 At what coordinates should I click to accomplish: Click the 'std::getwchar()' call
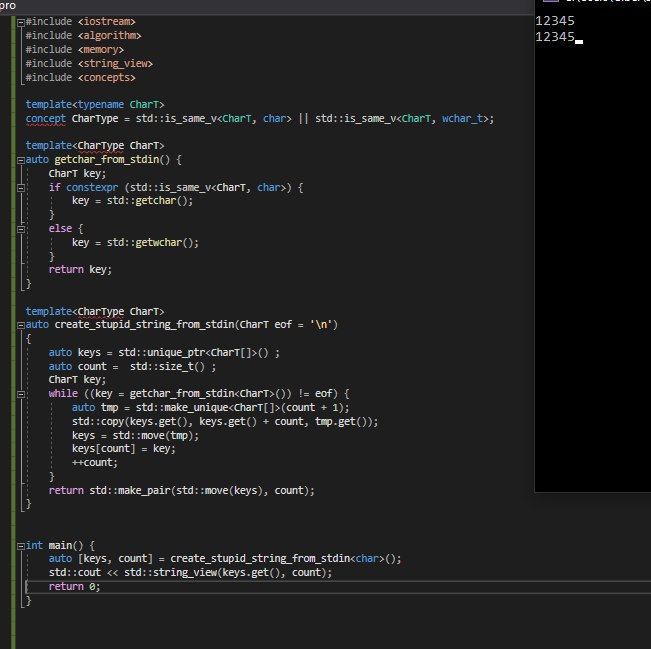[150, 242]
